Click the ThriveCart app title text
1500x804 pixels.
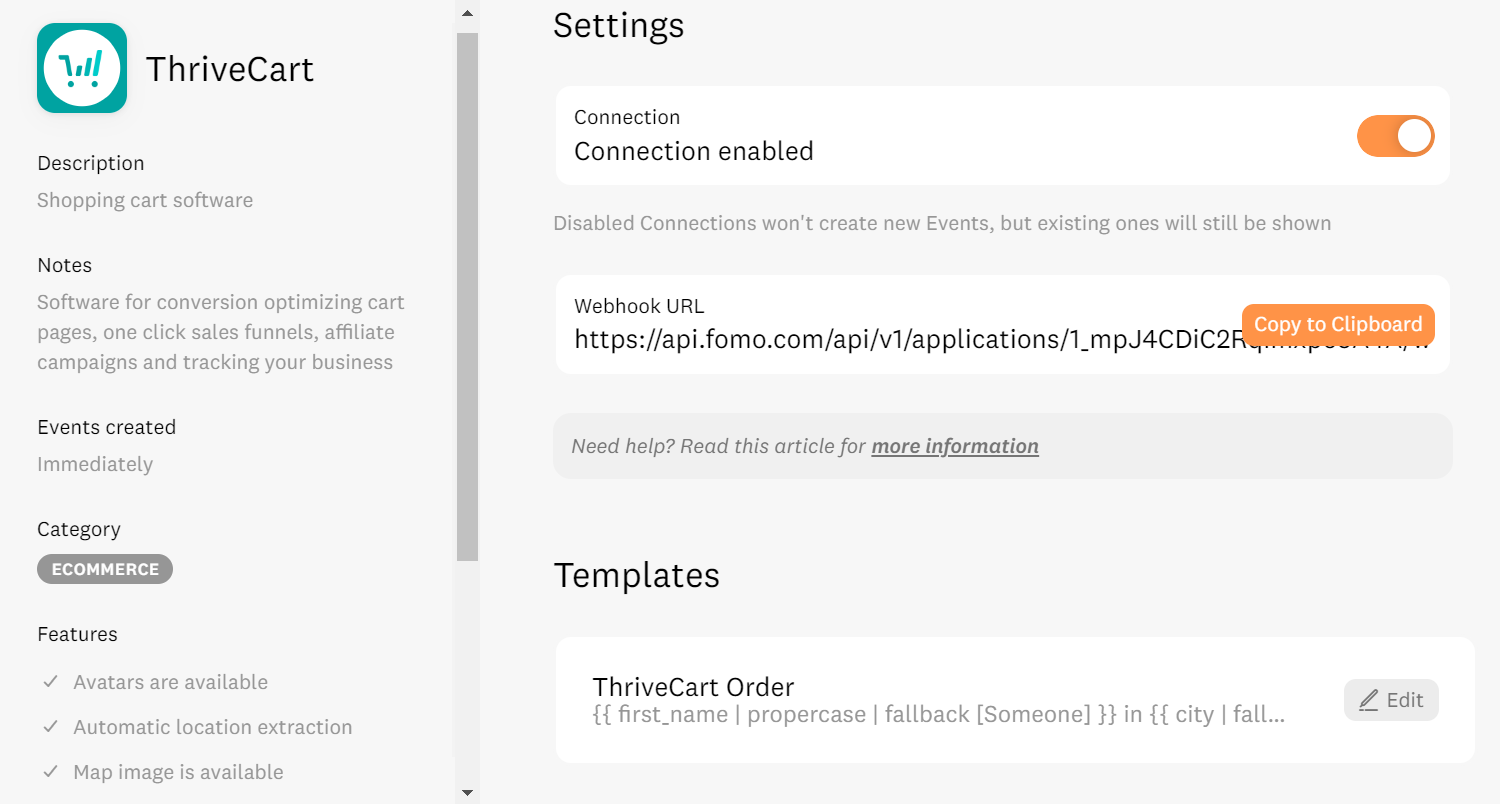pyautogui.click(x=230, y=69)
